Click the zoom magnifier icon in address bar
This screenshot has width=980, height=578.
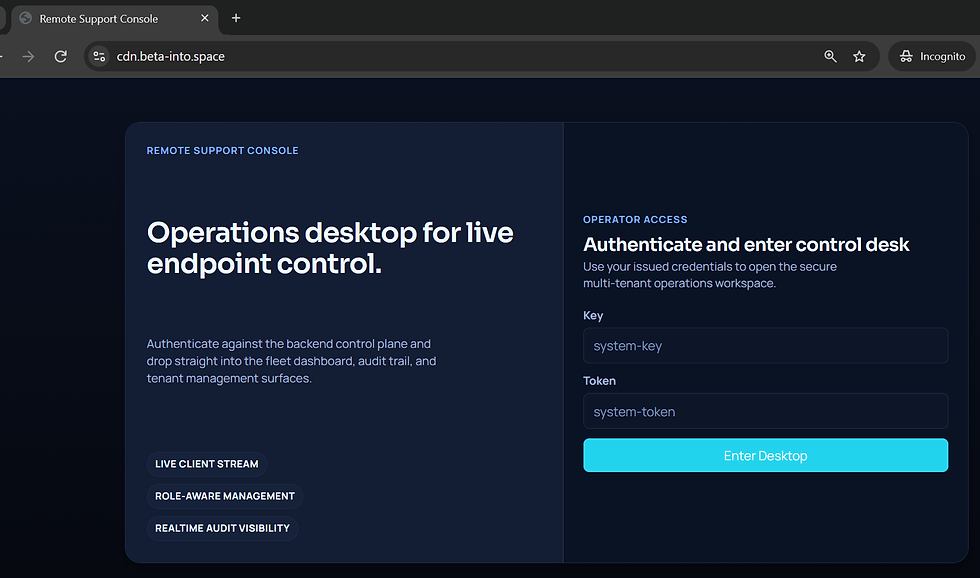tap(830, 56)
